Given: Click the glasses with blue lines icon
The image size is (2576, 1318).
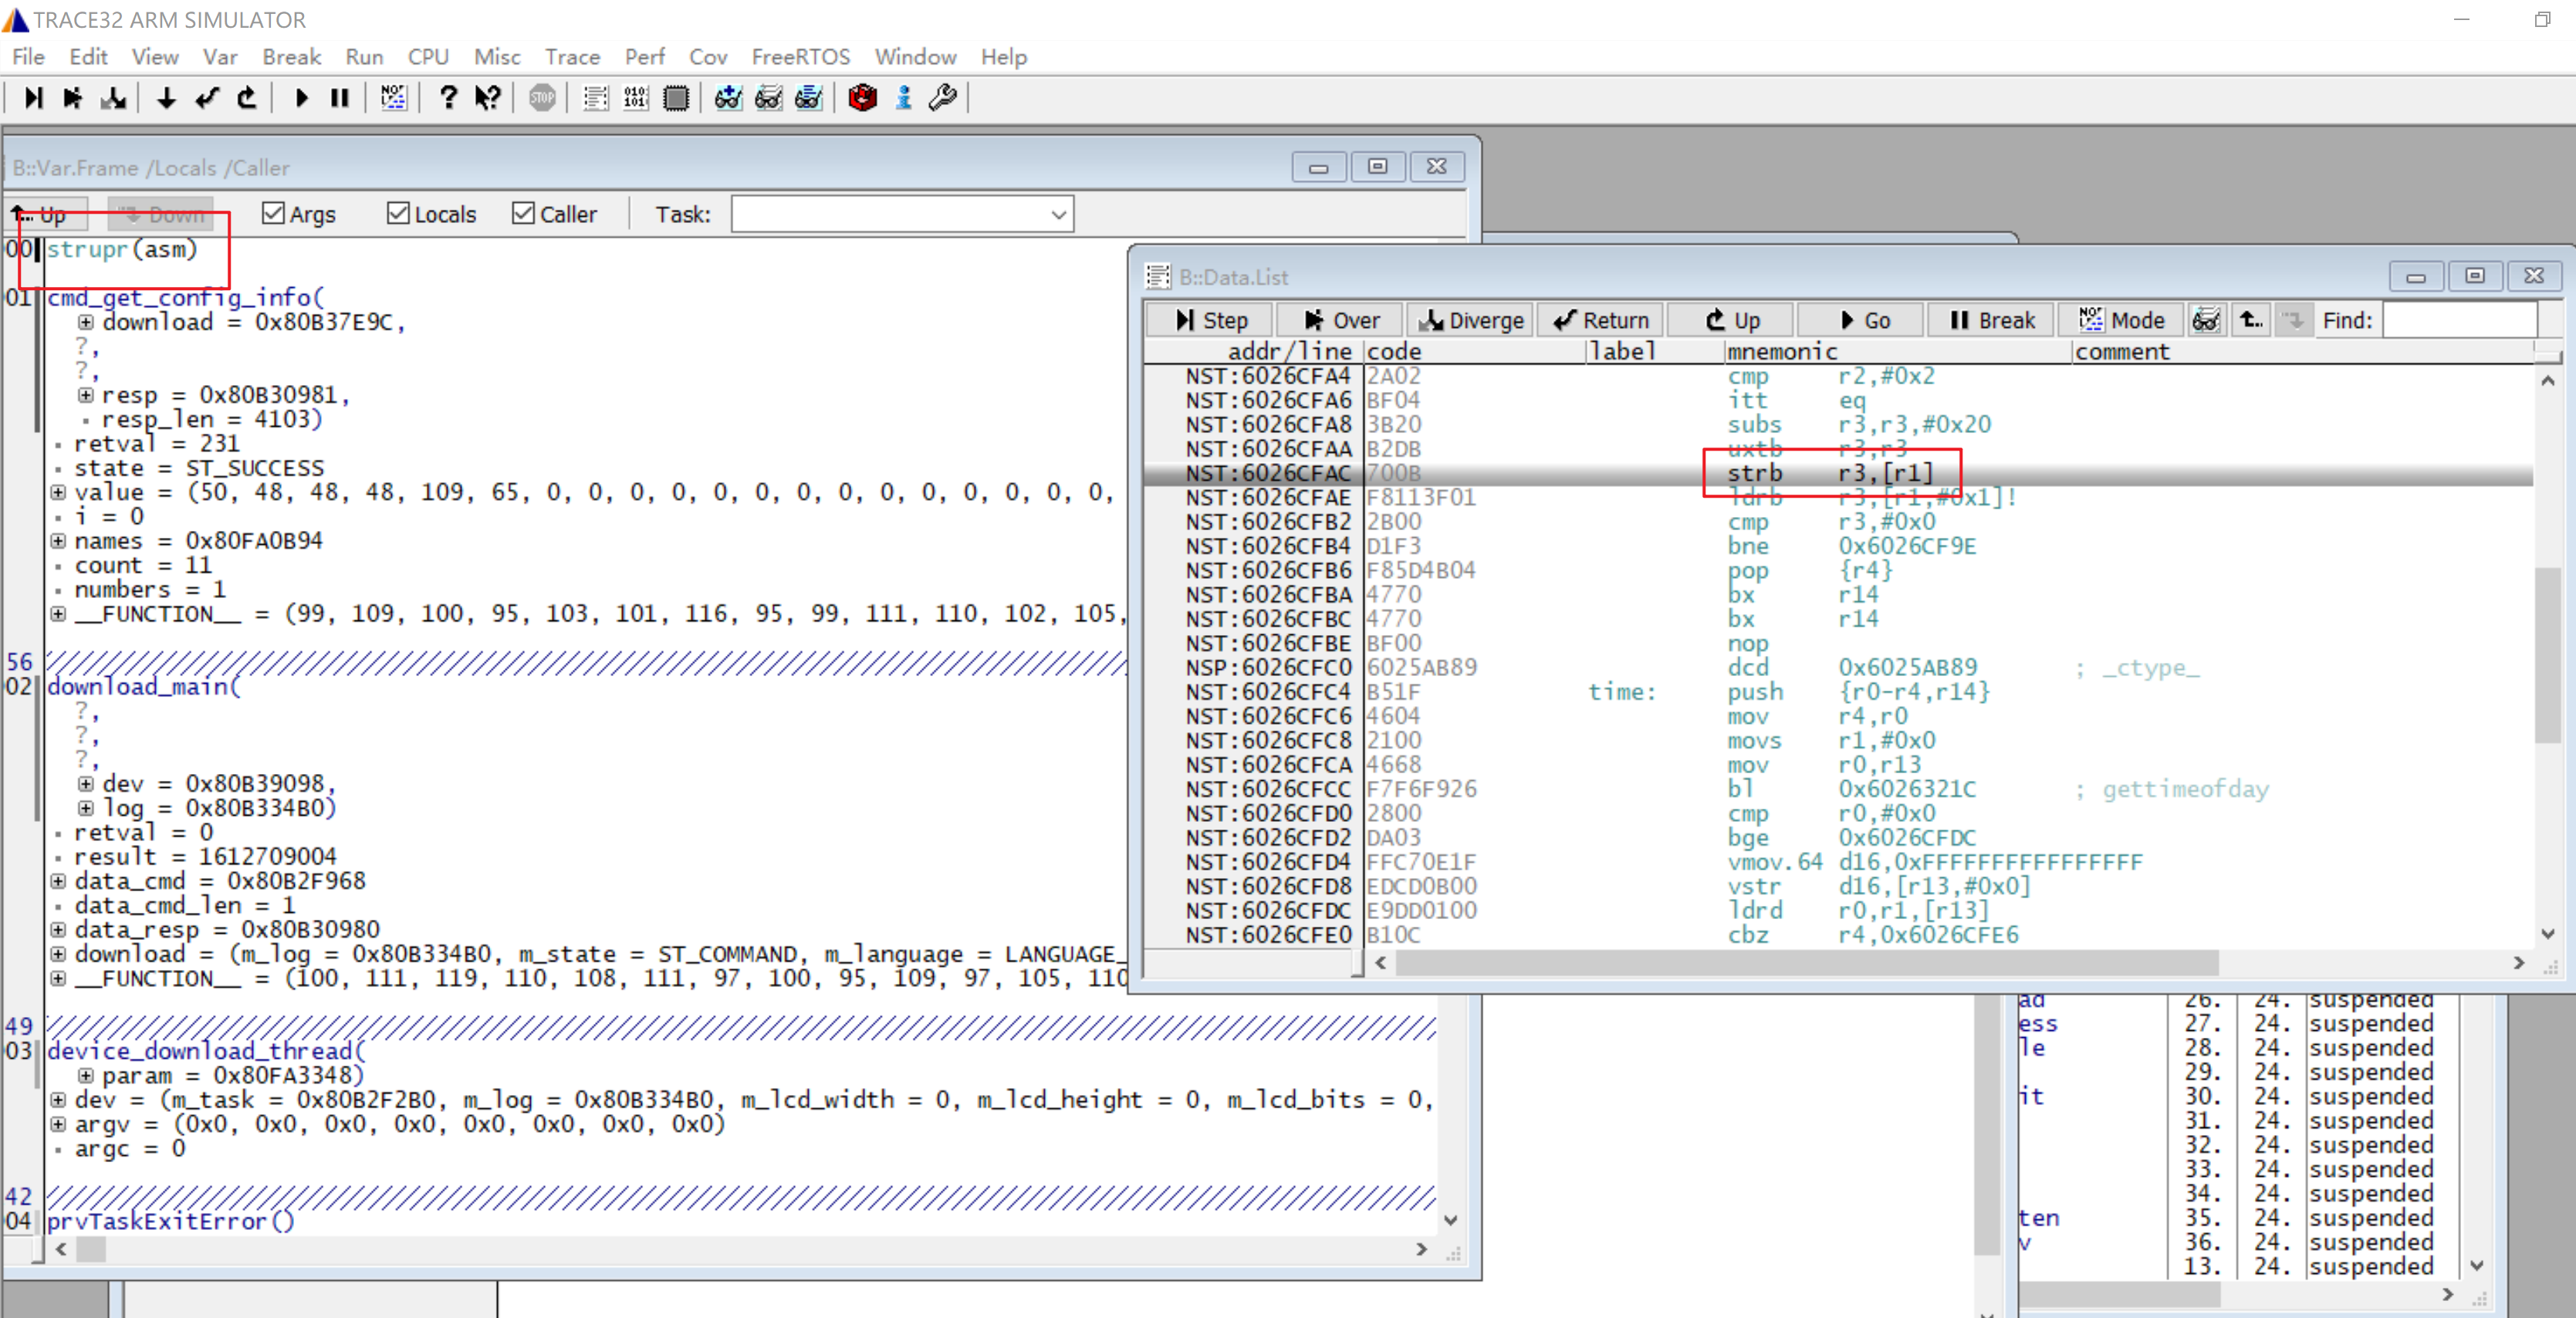Looking at the screenshot, I should tap(809, 98).
